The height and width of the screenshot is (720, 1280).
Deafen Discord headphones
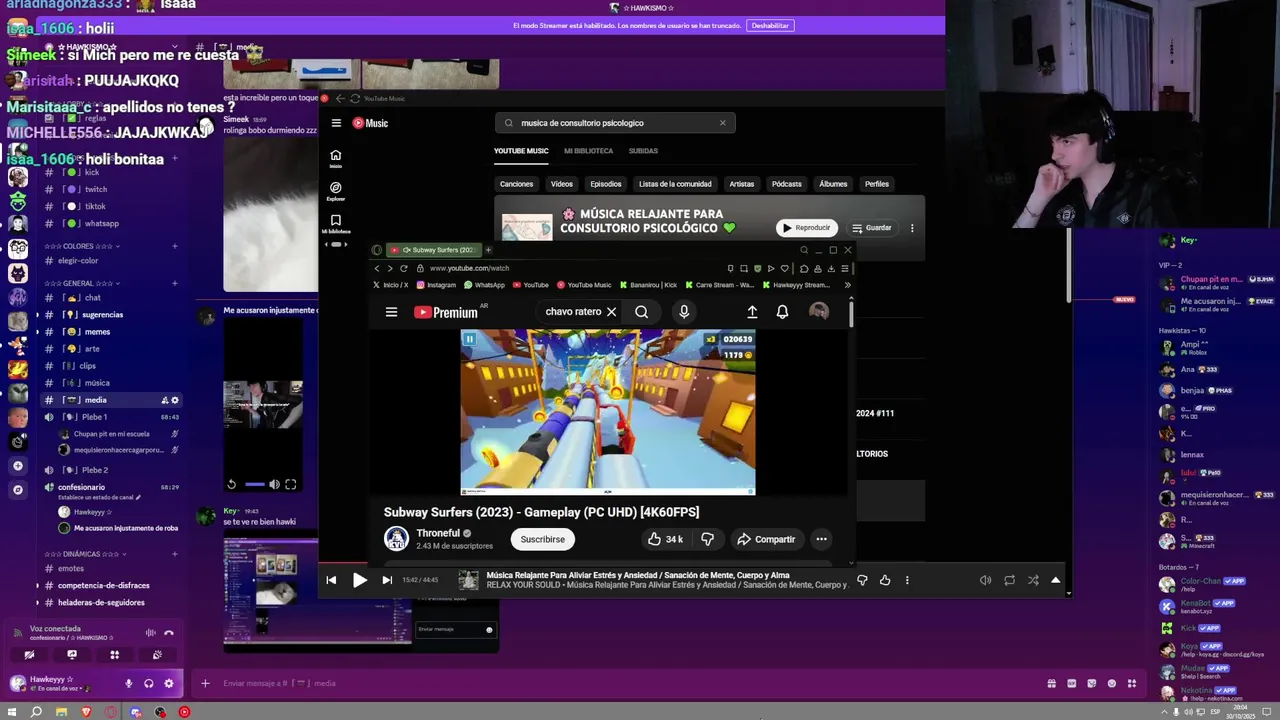coord(148,683)
